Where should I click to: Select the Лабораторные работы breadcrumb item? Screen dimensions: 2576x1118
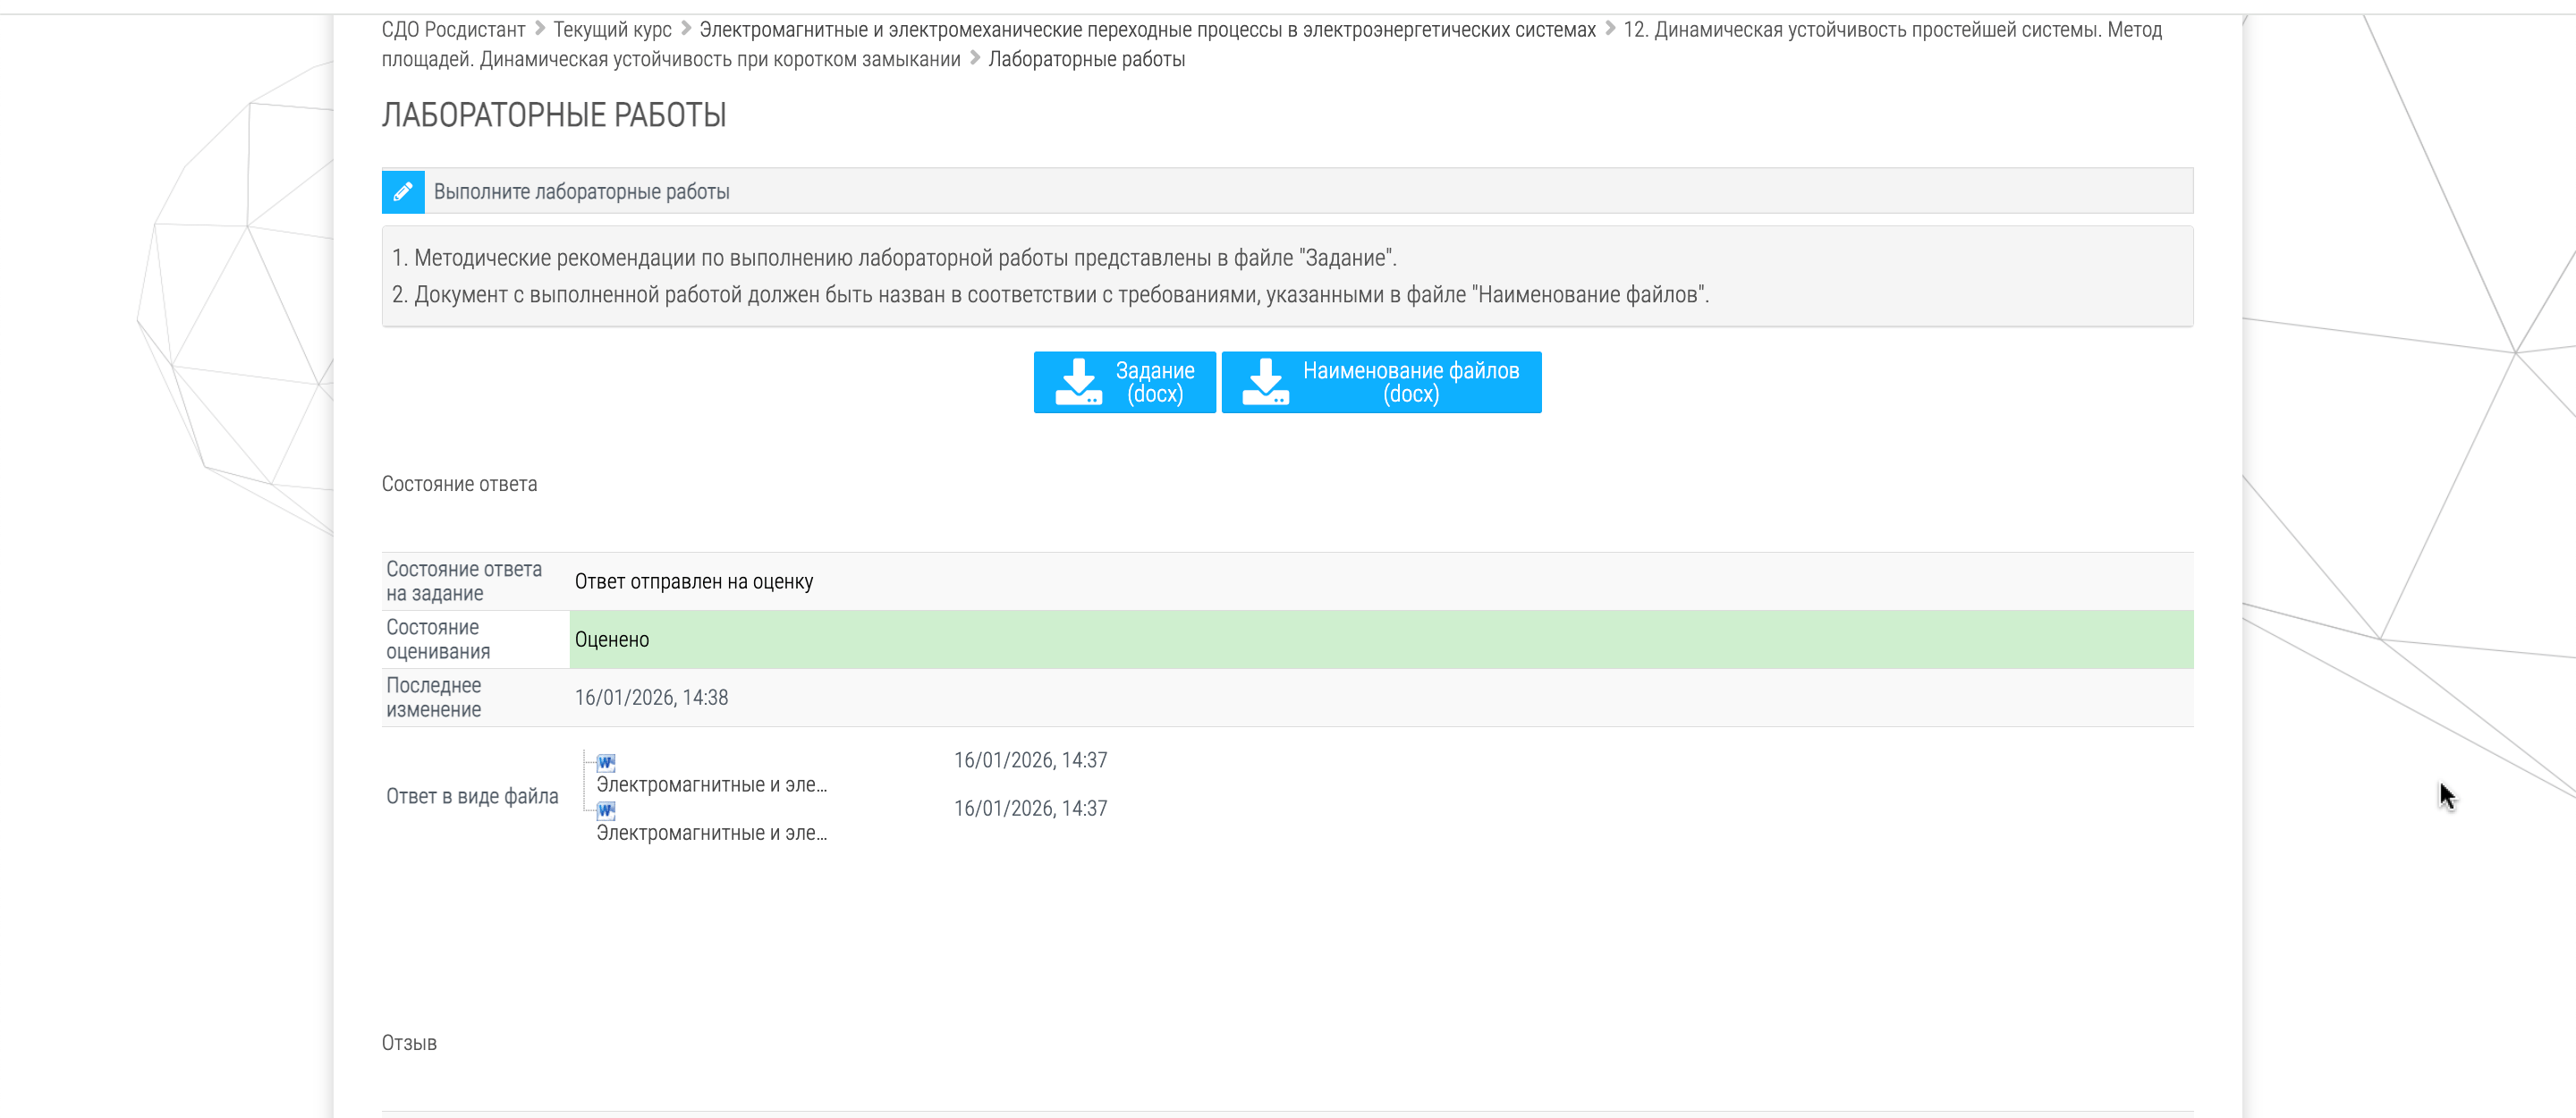tap(1086, 59)
